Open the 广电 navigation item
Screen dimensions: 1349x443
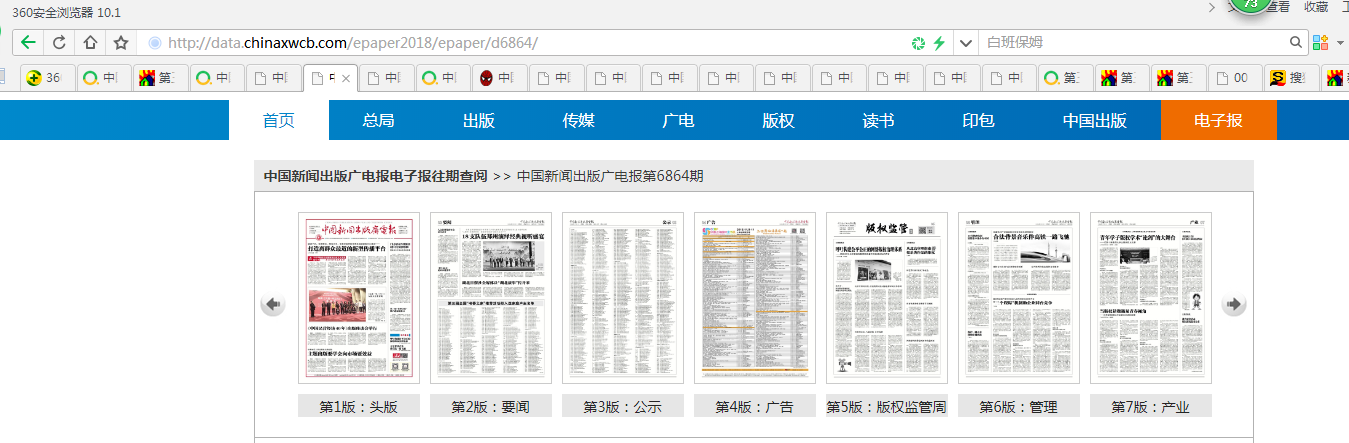pos(679,121)
